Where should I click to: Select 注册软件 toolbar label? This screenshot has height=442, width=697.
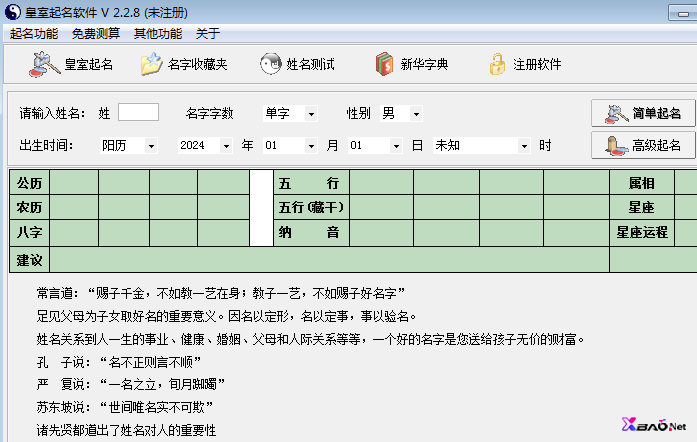tap(537, 64)
